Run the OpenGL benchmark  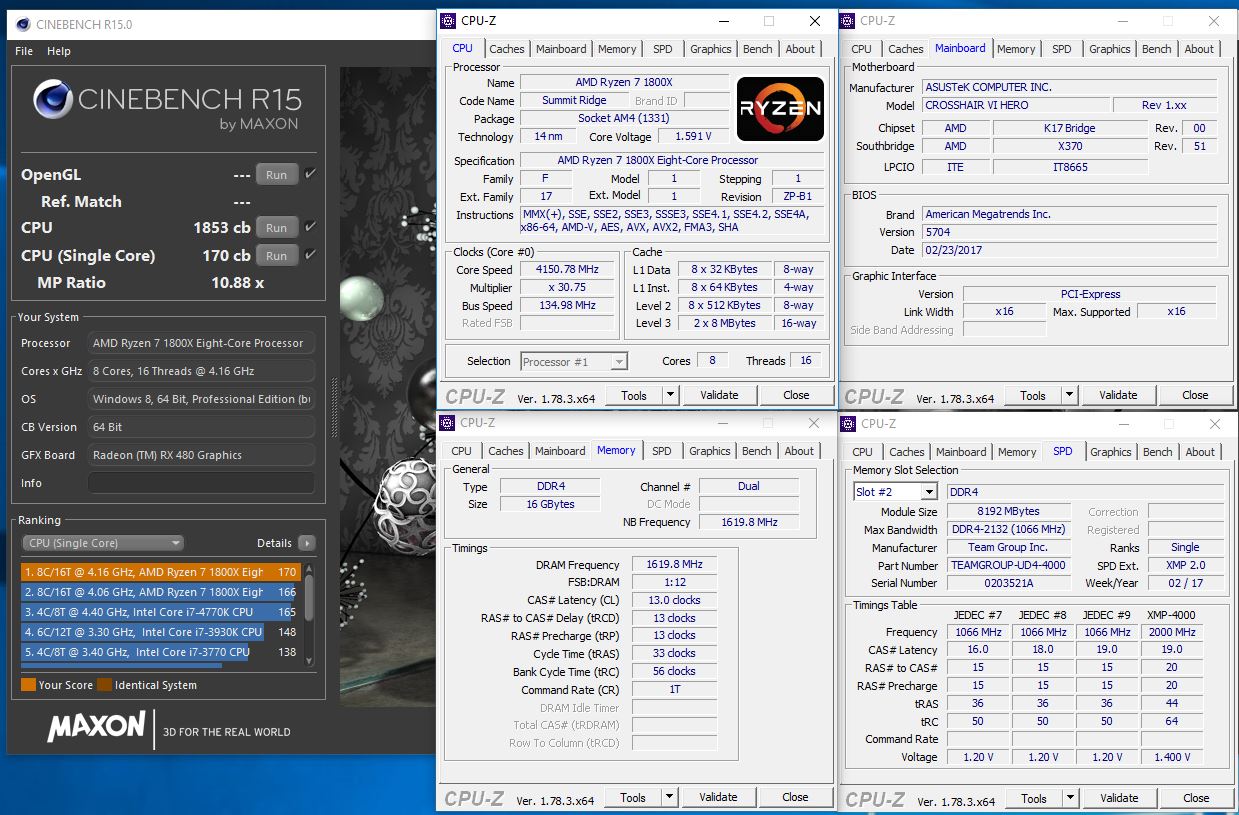[277, 174]
